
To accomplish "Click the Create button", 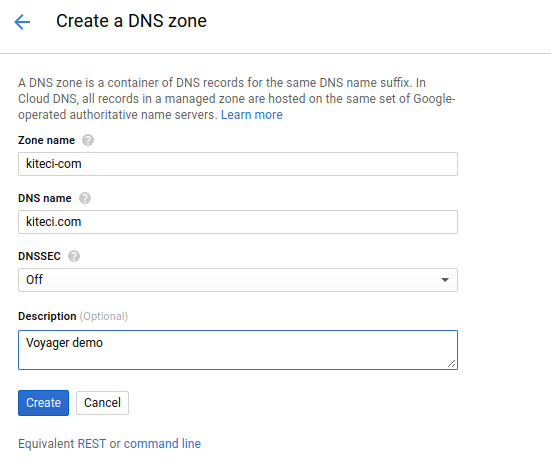I will point(44,403).
